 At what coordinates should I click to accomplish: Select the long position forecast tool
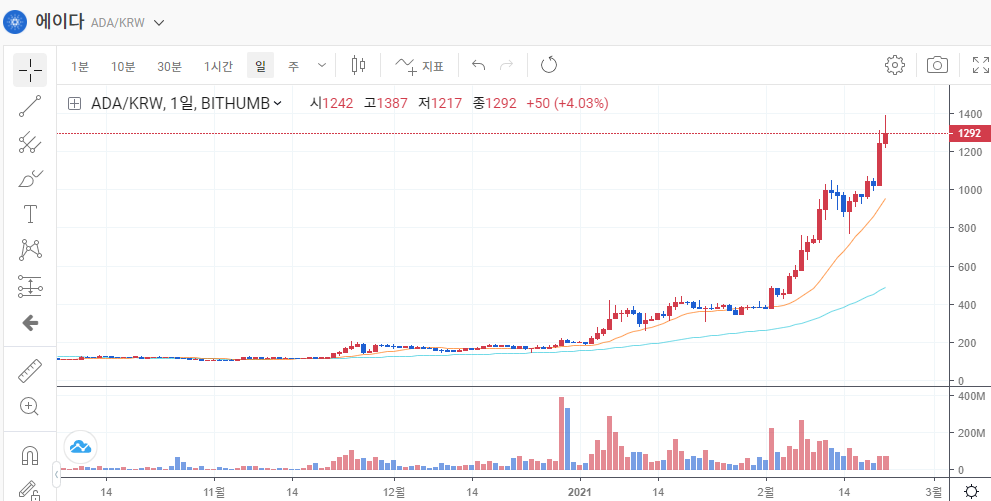pos(30,287)
